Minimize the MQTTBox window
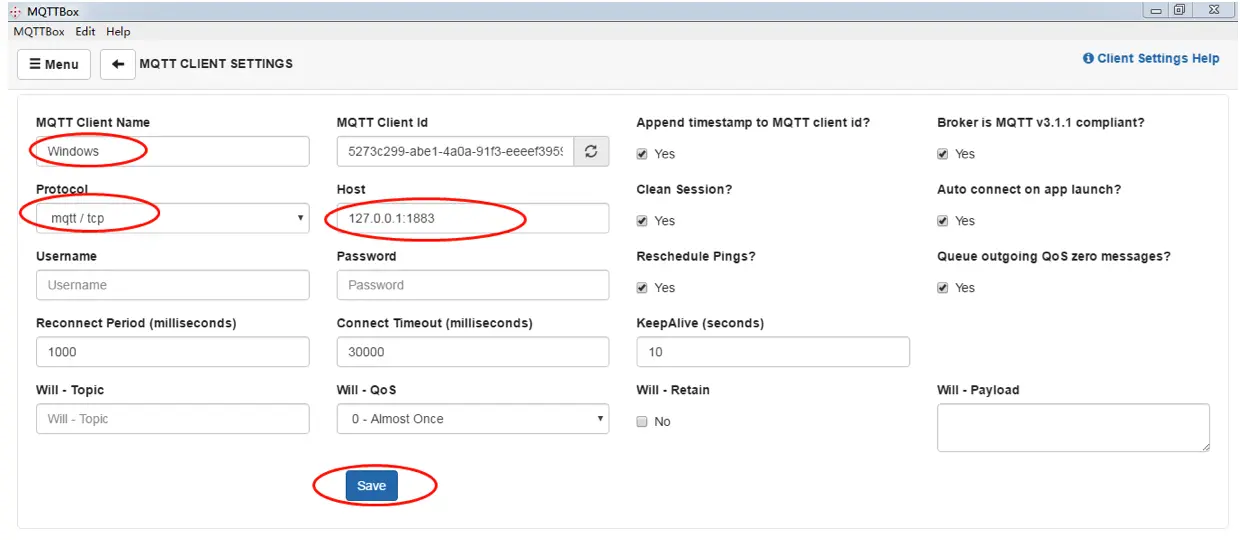The height and width of the screenshot is (540, 1240). click(1156, 10)
